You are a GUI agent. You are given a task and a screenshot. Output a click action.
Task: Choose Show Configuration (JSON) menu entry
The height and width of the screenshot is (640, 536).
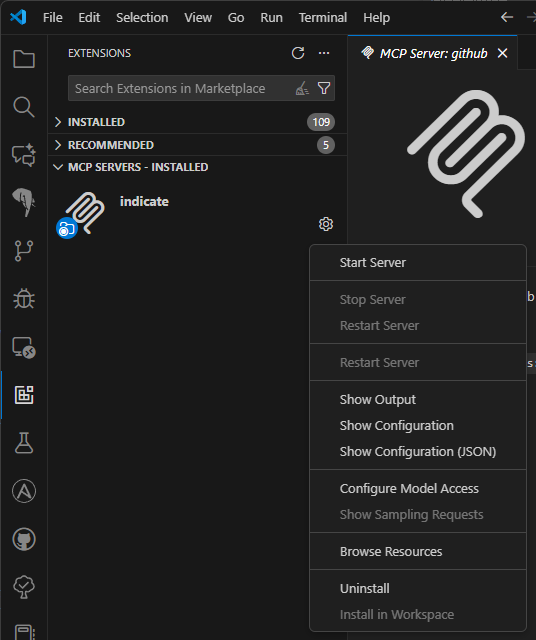[418, 452]
